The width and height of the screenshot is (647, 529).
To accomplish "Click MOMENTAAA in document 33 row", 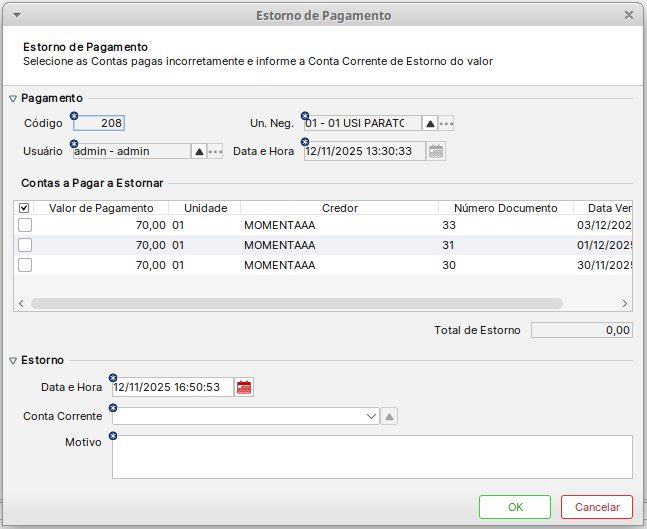I will (279, 225).
